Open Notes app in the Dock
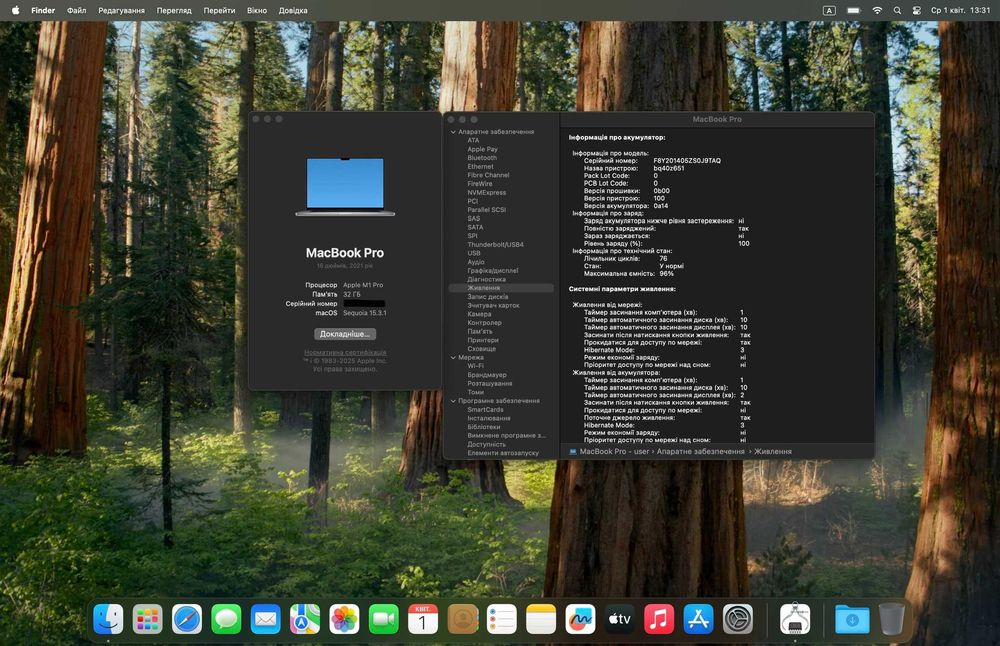The image size is (1000, 646). [541, 619]
